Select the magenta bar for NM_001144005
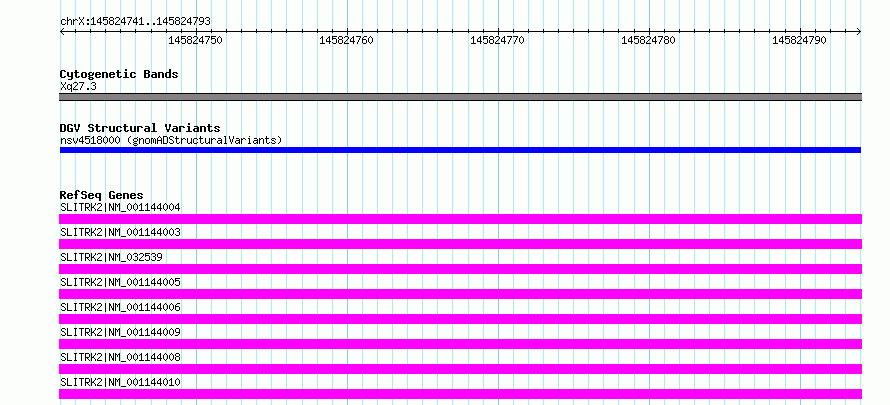 460,294
